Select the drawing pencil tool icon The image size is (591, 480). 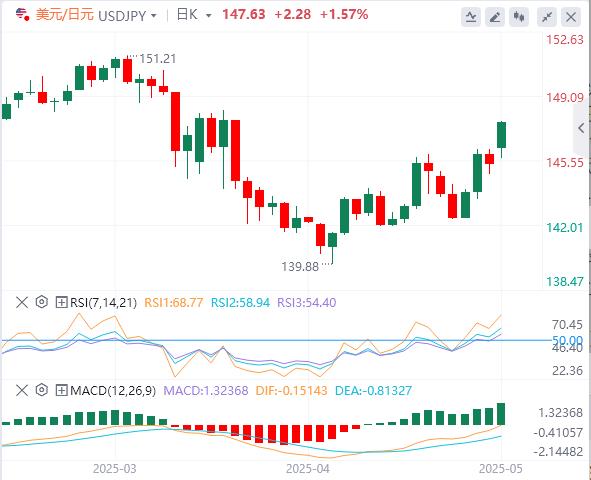495,17
